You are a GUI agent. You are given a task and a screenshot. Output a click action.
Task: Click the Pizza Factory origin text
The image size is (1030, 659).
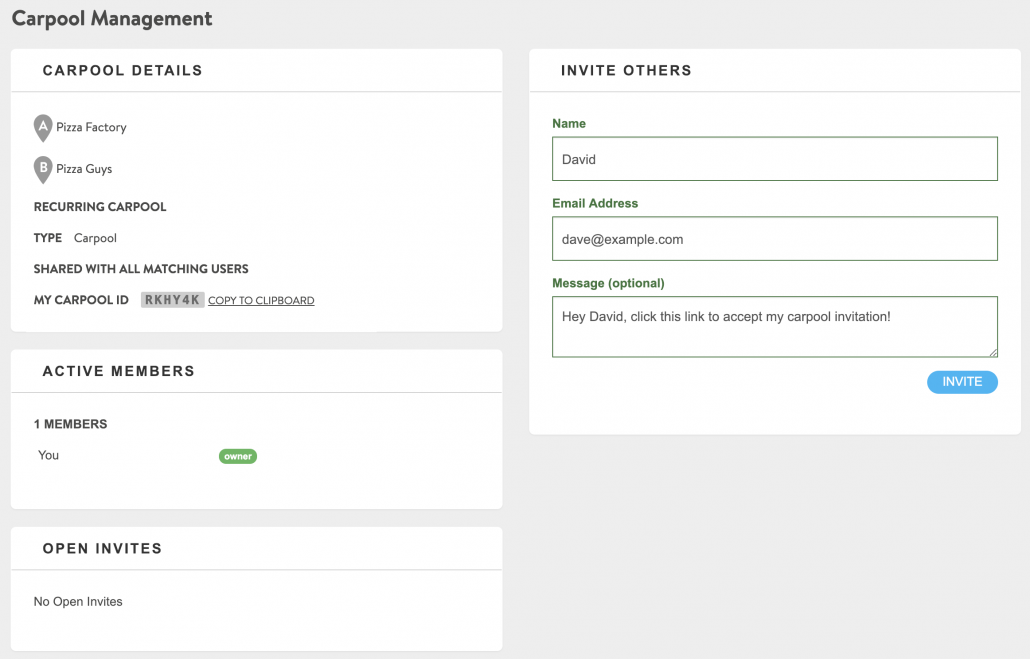(x=91, y=127)
